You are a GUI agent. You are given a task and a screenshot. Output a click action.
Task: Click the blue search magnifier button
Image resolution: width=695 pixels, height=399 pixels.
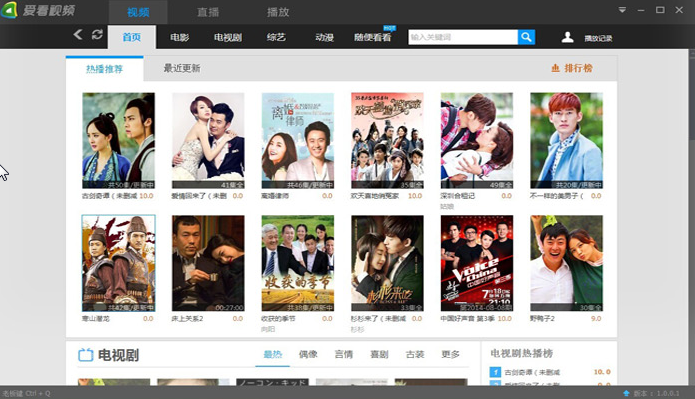[x=526, y=37]
